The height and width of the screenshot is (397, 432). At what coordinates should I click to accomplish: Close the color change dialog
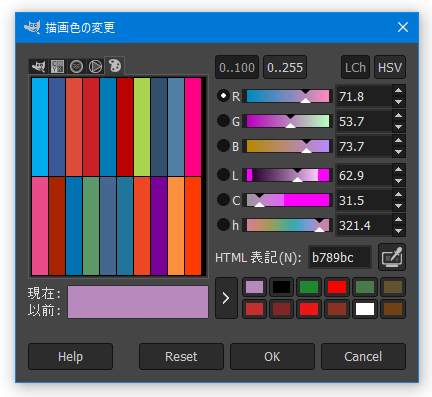coord(403,27)
